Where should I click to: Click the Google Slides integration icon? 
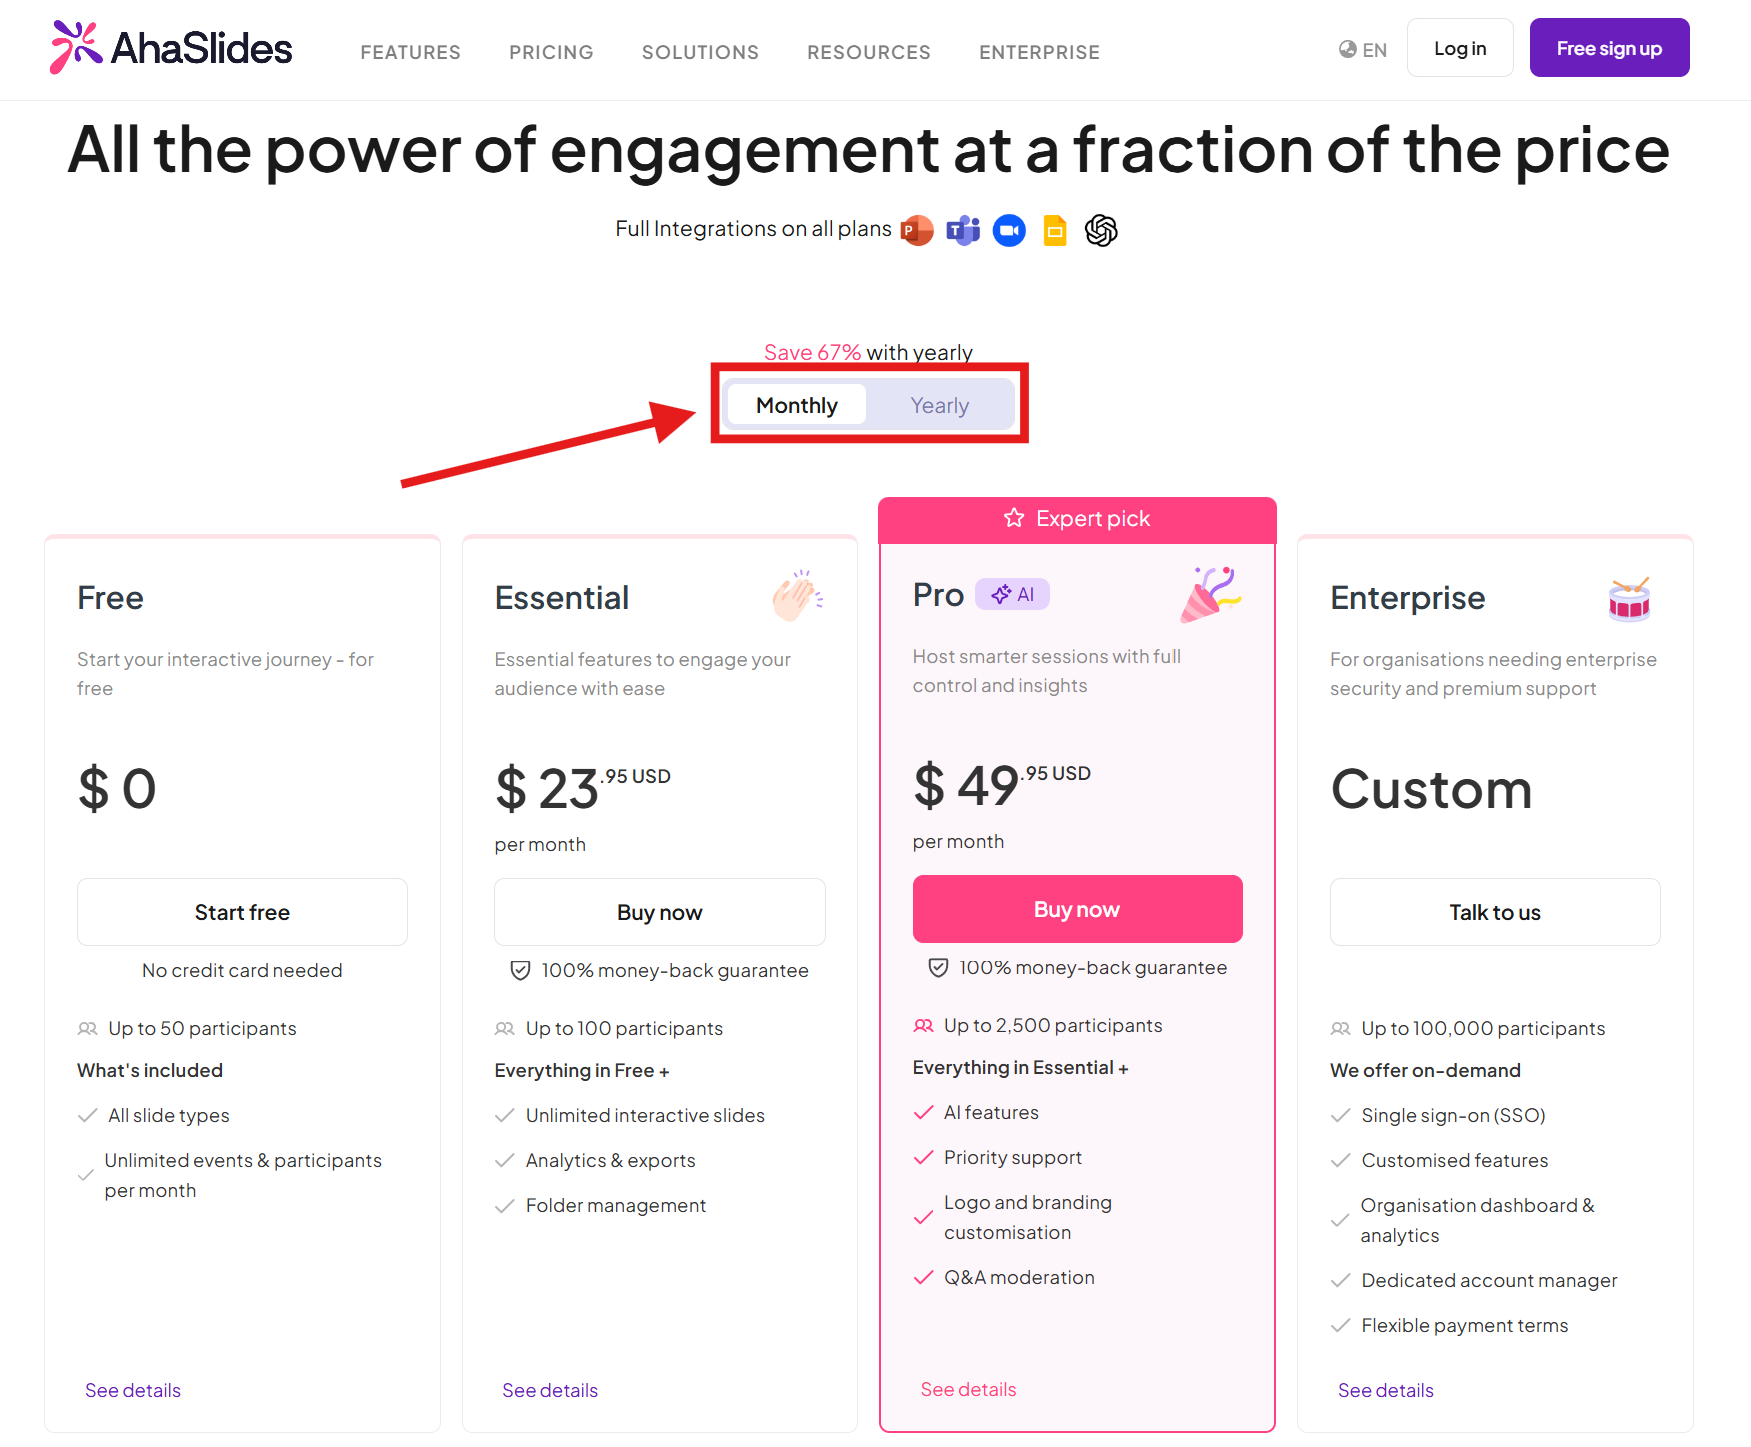(1055, 230)
